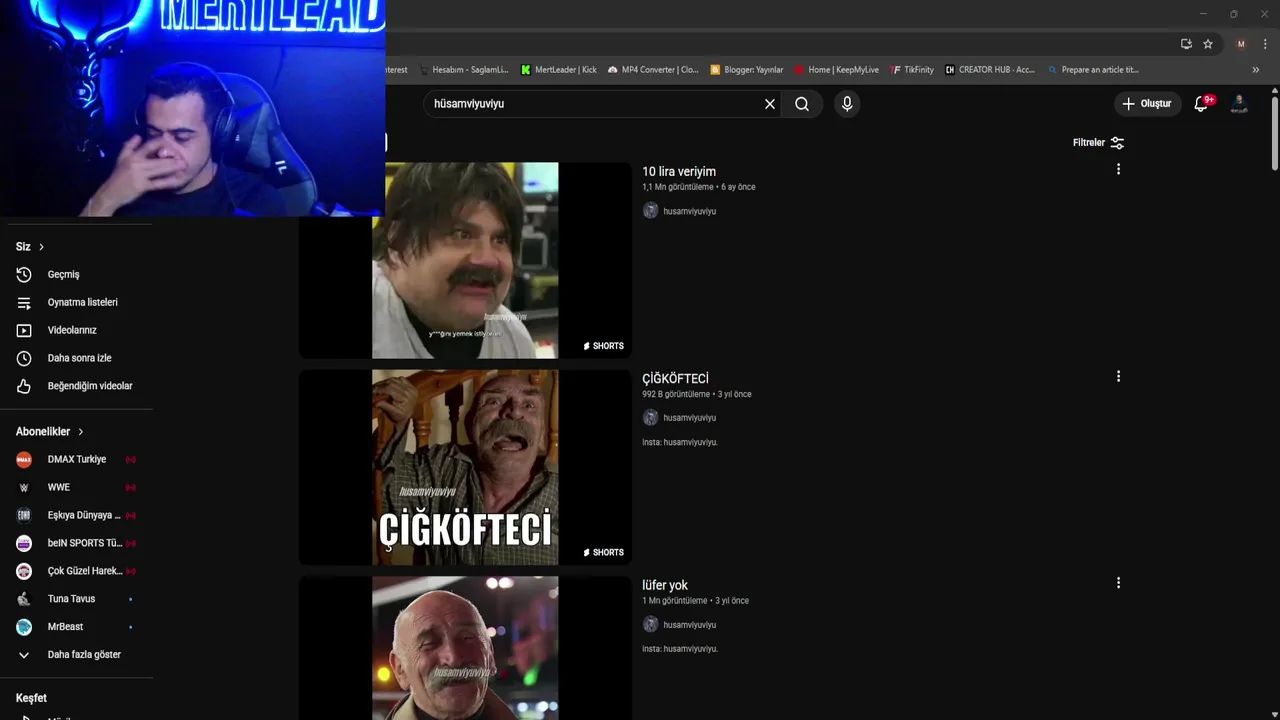This screenshot has height=720, width=1280.
Task: Open 'Çok Güzel Harek...' subscription
Action: point(76,571)
